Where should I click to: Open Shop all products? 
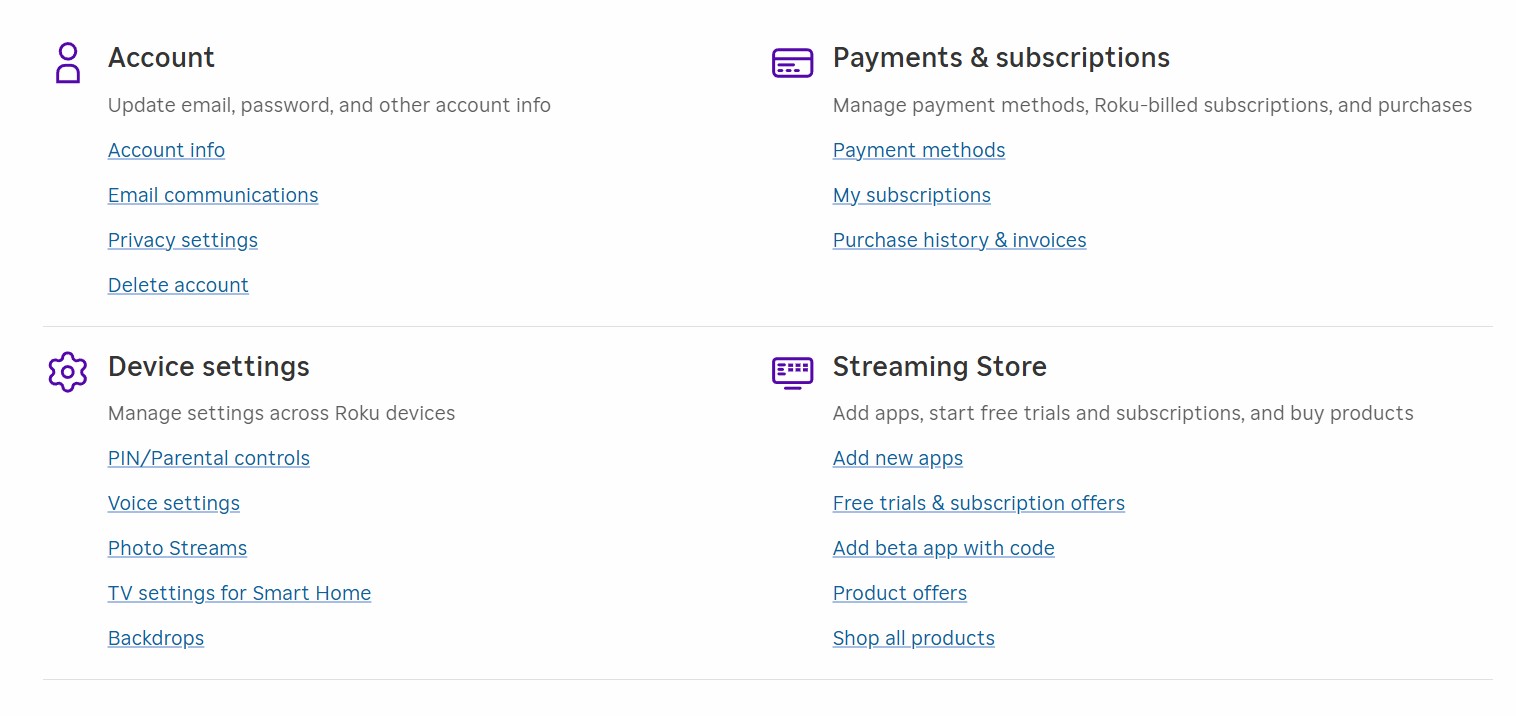[x=914, y=638]
